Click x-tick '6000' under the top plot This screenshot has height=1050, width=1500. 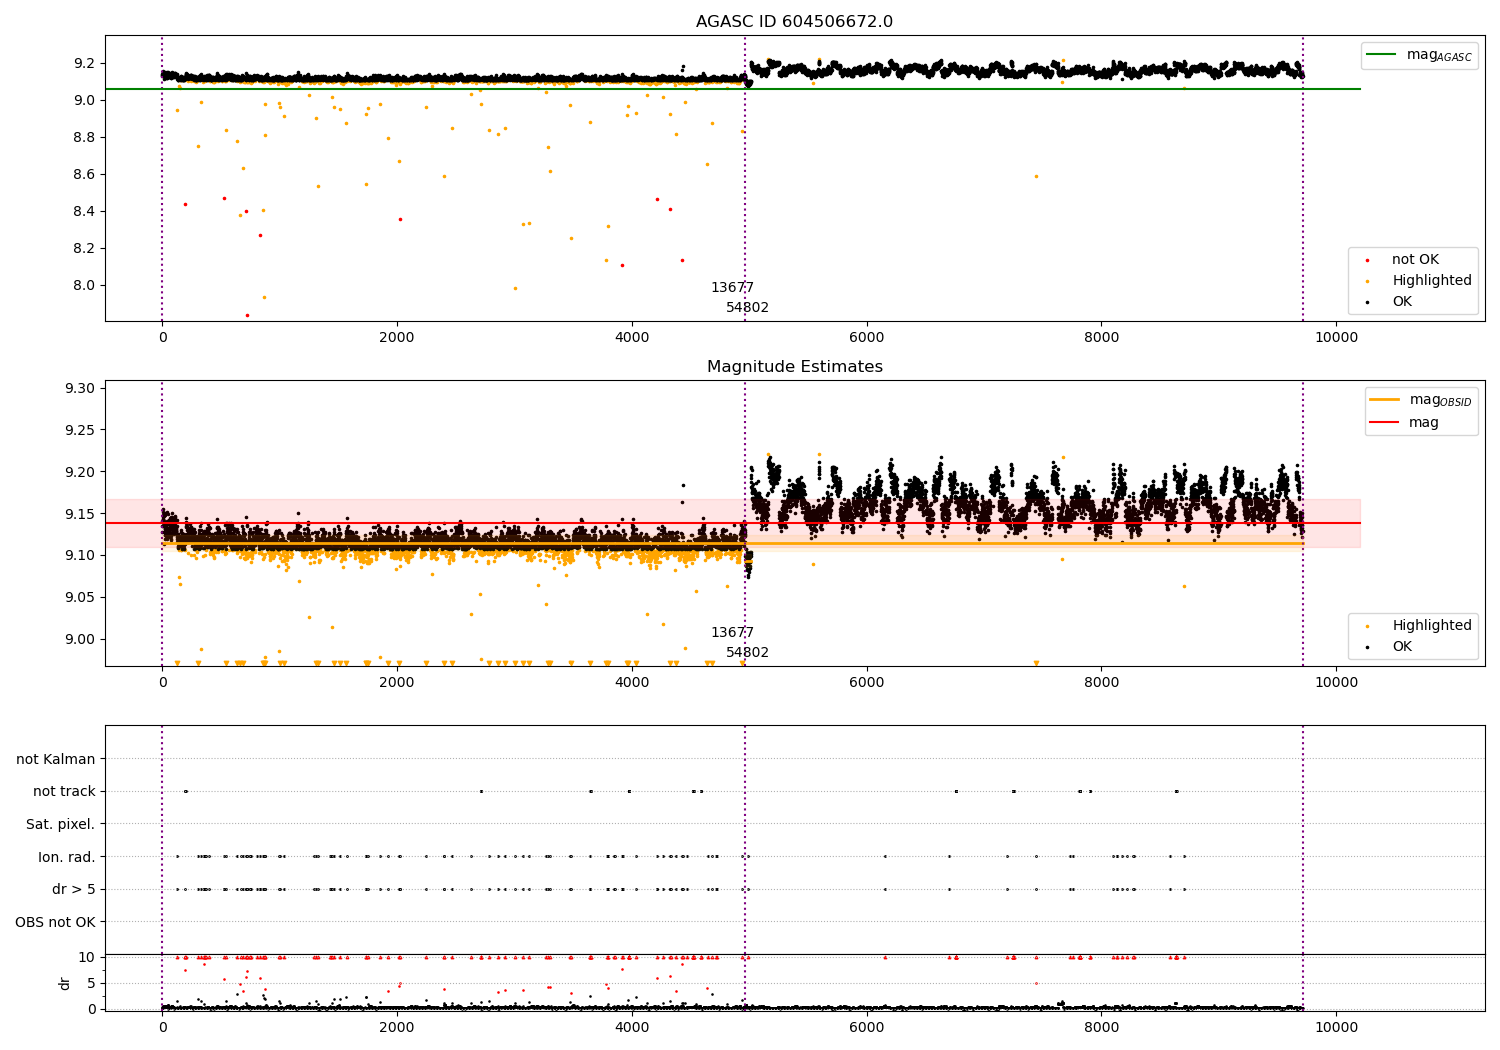click(x=866, y=337)
